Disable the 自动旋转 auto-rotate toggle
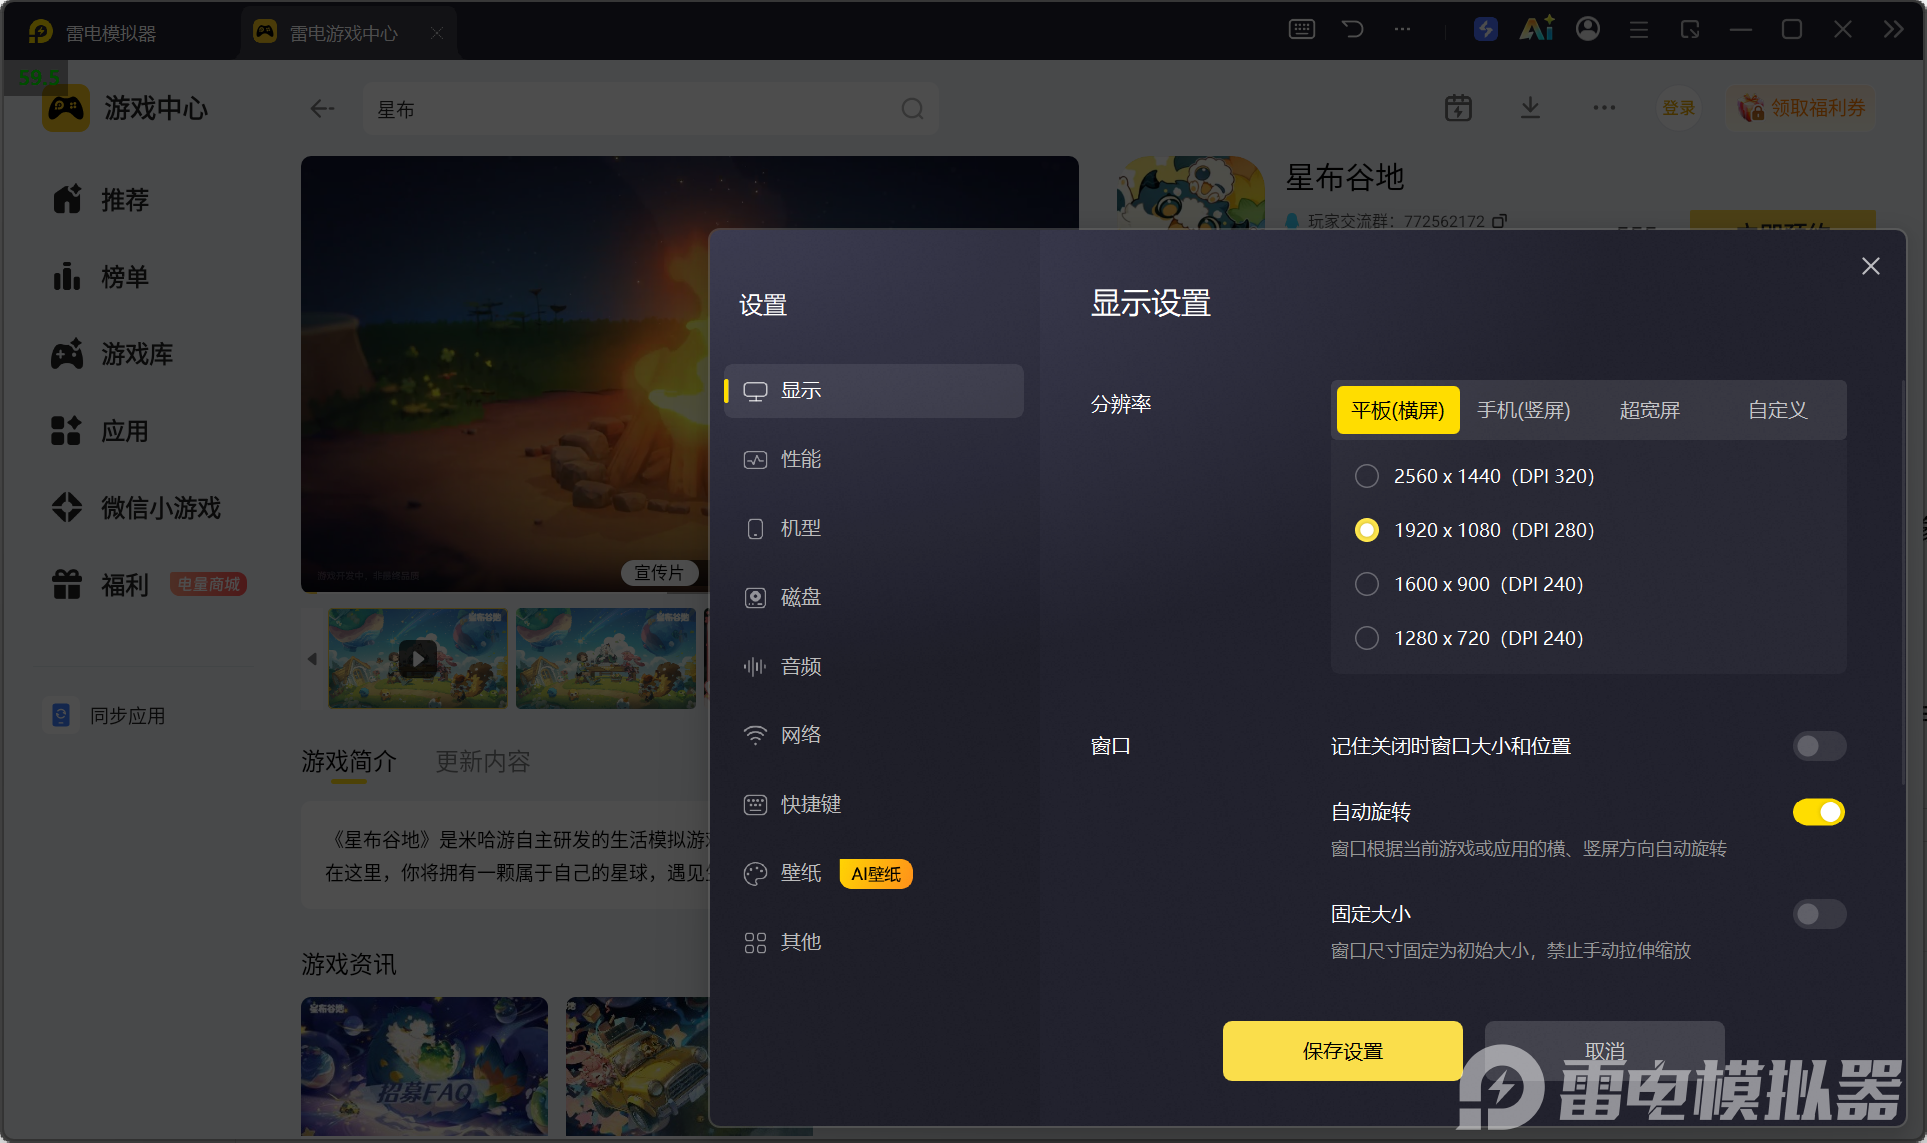The width and height of the screenshot is (1927, 1143). pyautogui.click(x=1819, y=812)
